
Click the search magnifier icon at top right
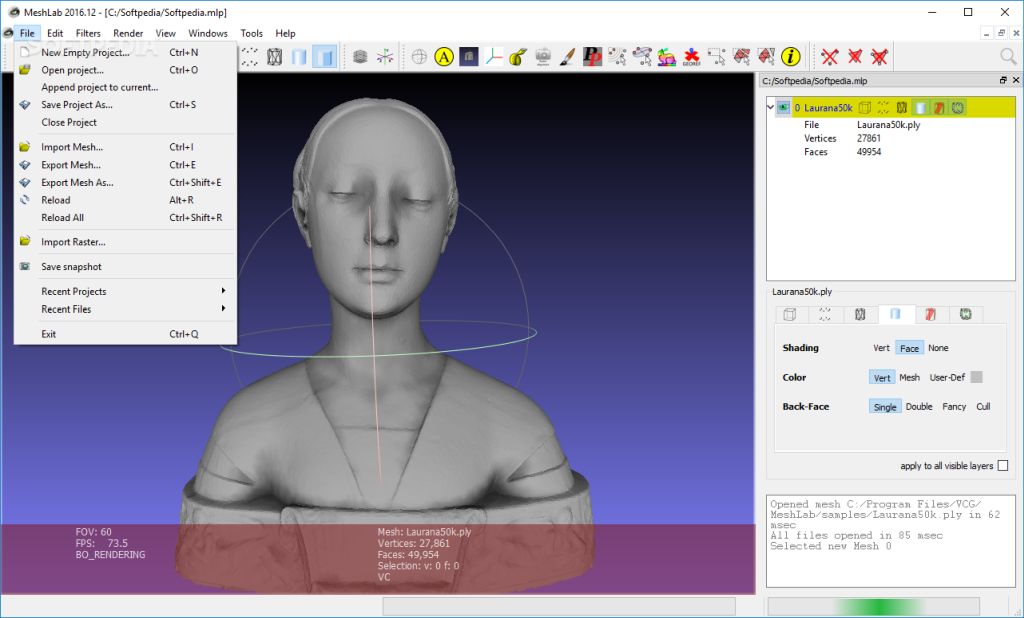[x=1008, y=57]
